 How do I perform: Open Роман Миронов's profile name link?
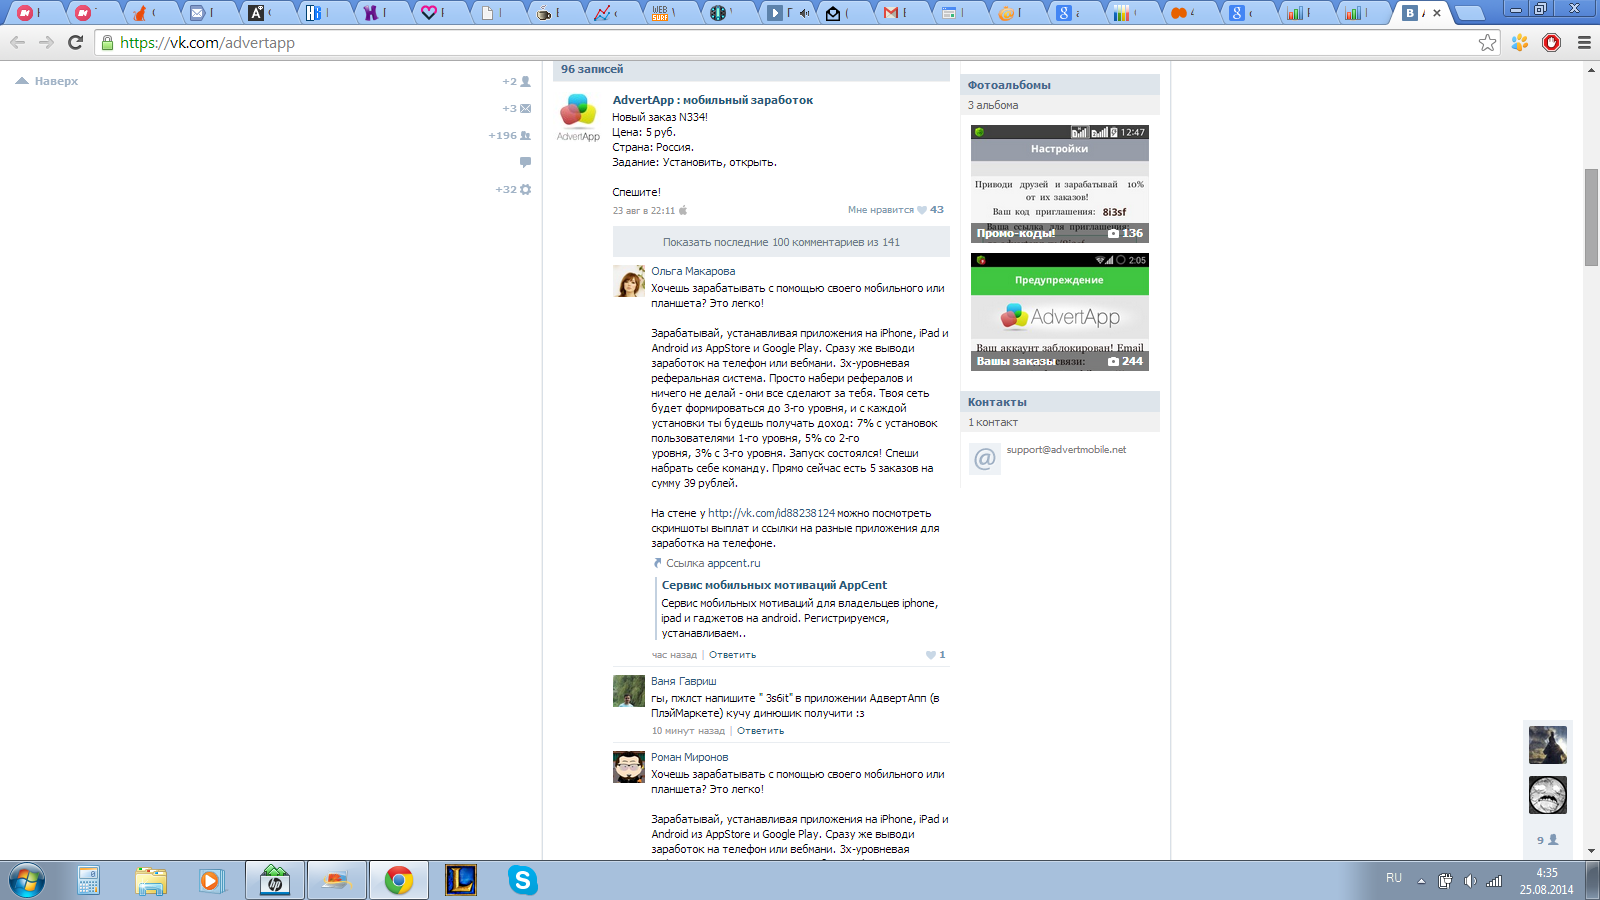click(x=689, y=757)
